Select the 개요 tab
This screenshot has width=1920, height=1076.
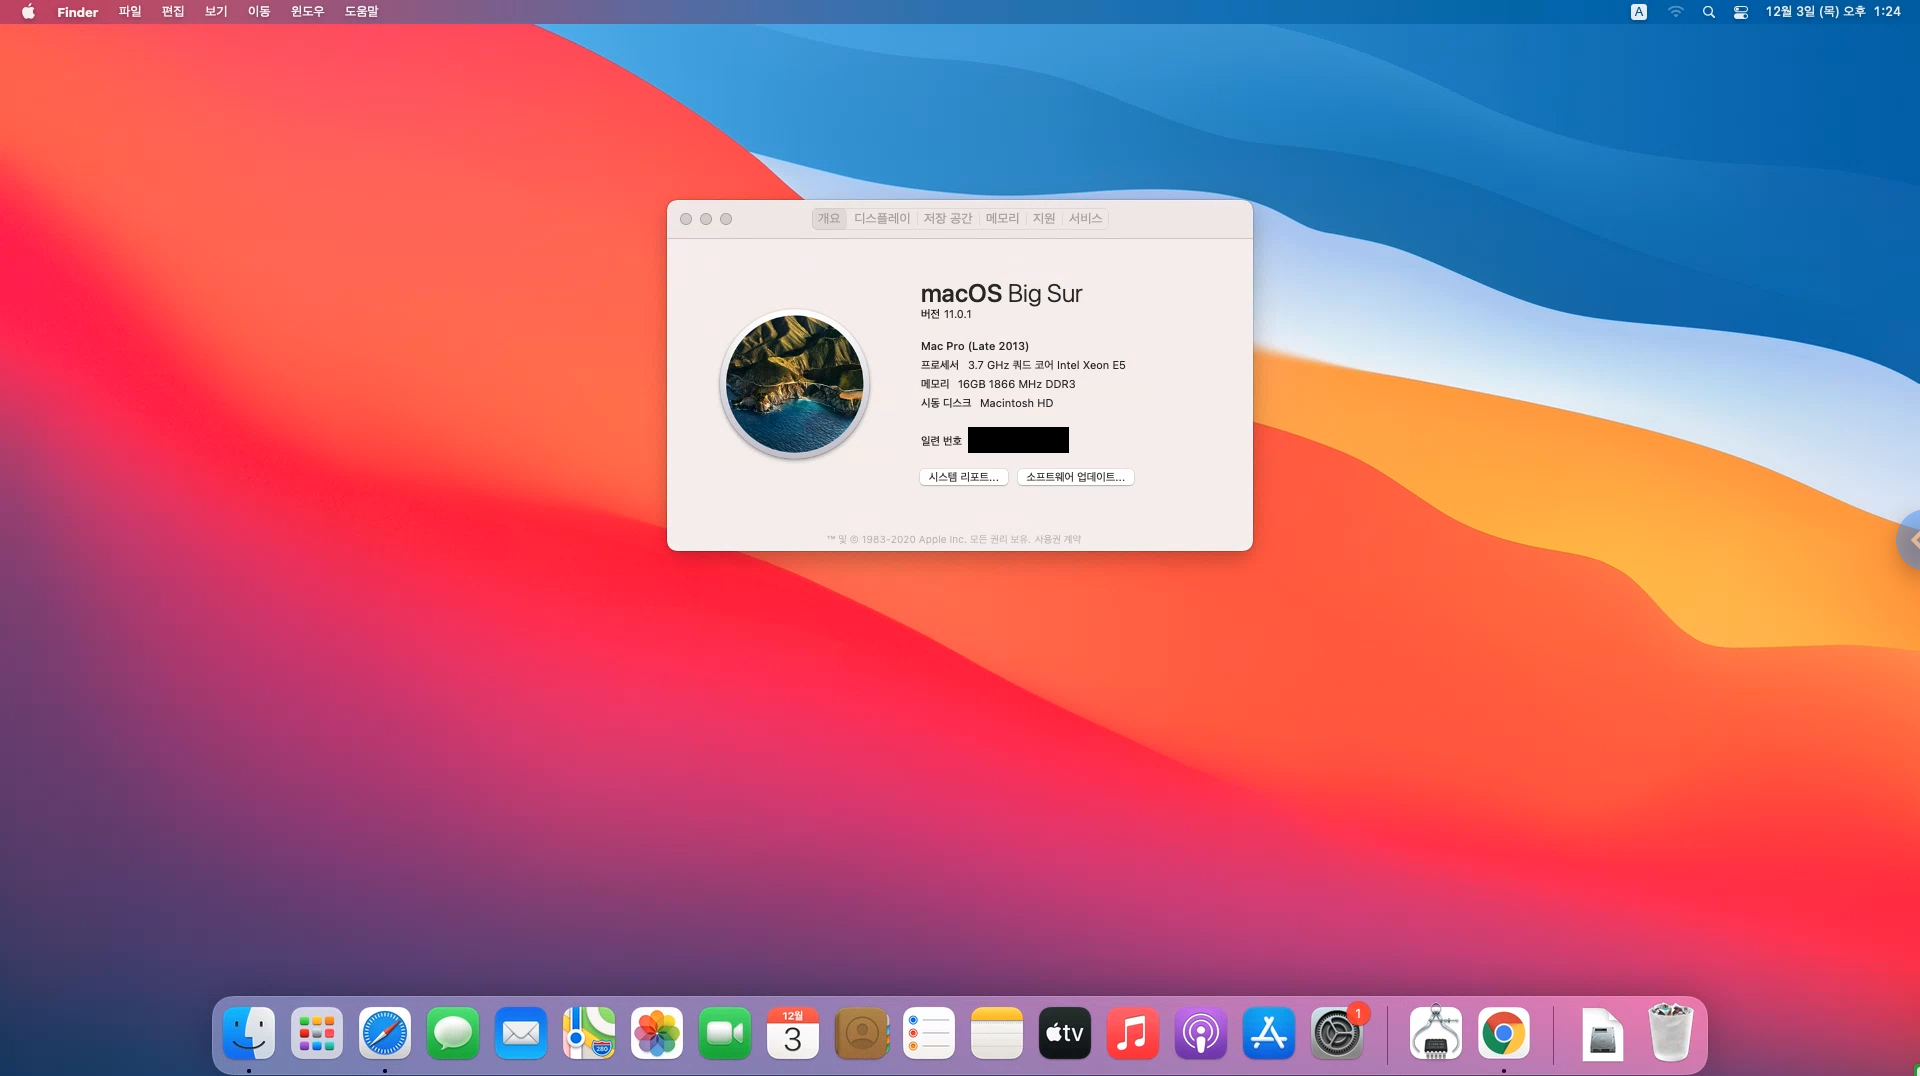(829, 218)
